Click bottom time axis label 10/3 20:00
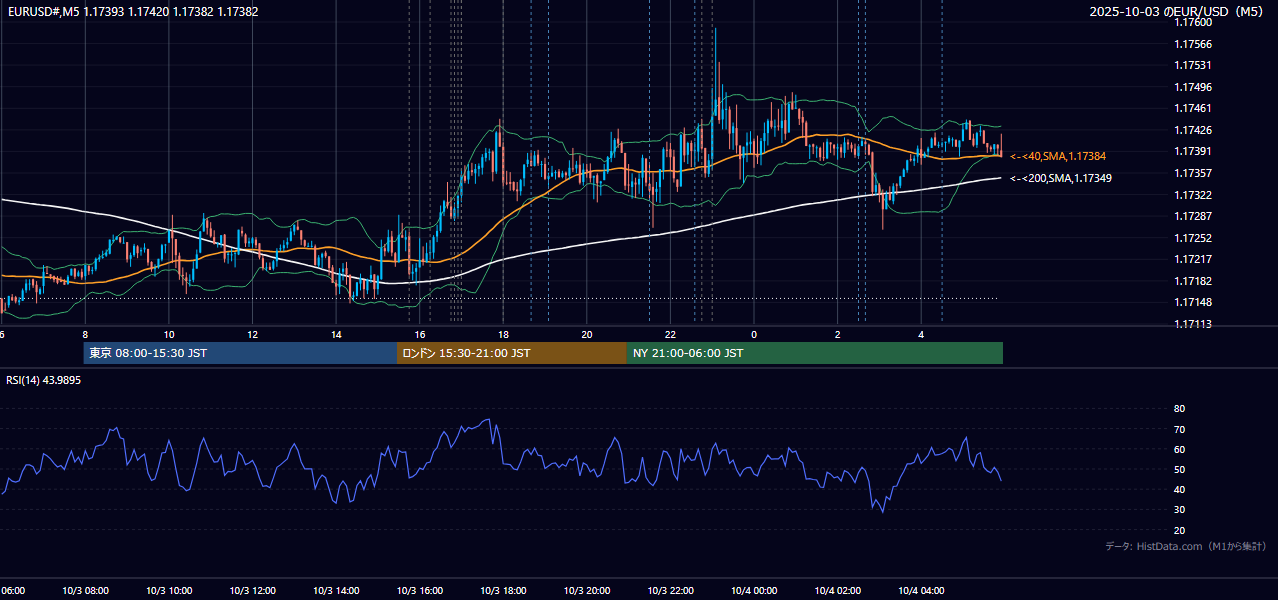1278x600 pixels. [x=587, y=591]
